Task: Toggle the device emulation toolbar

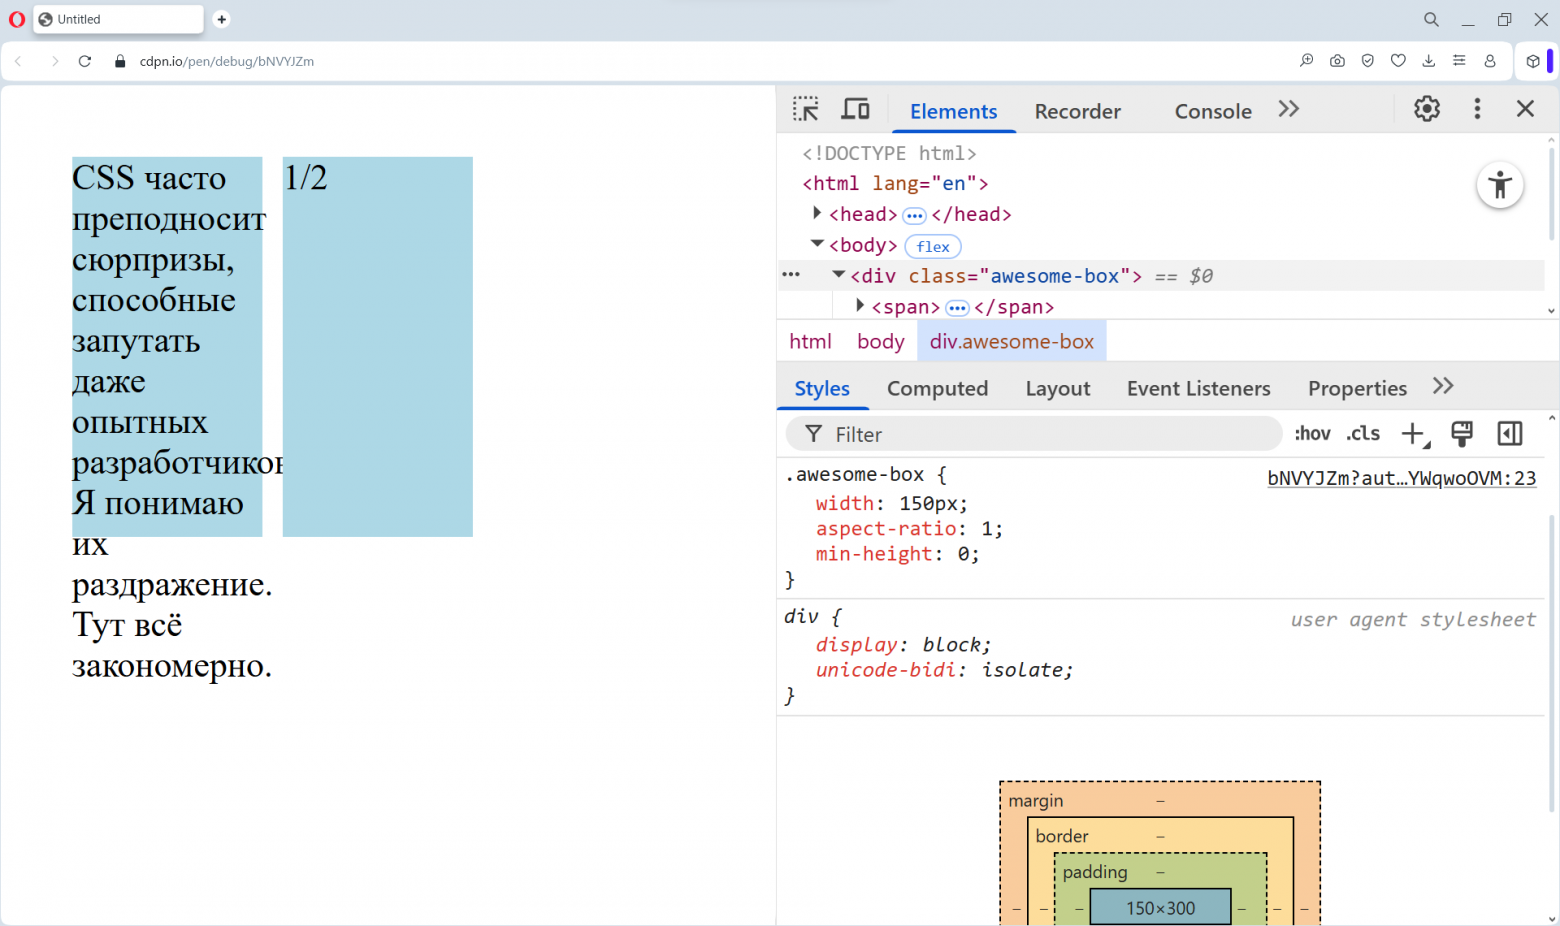Action: 855,108
